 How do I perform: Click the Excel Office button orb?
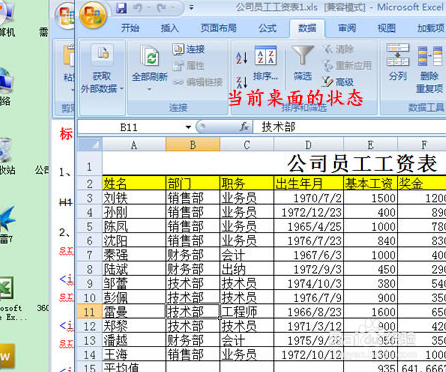[93, 15]
